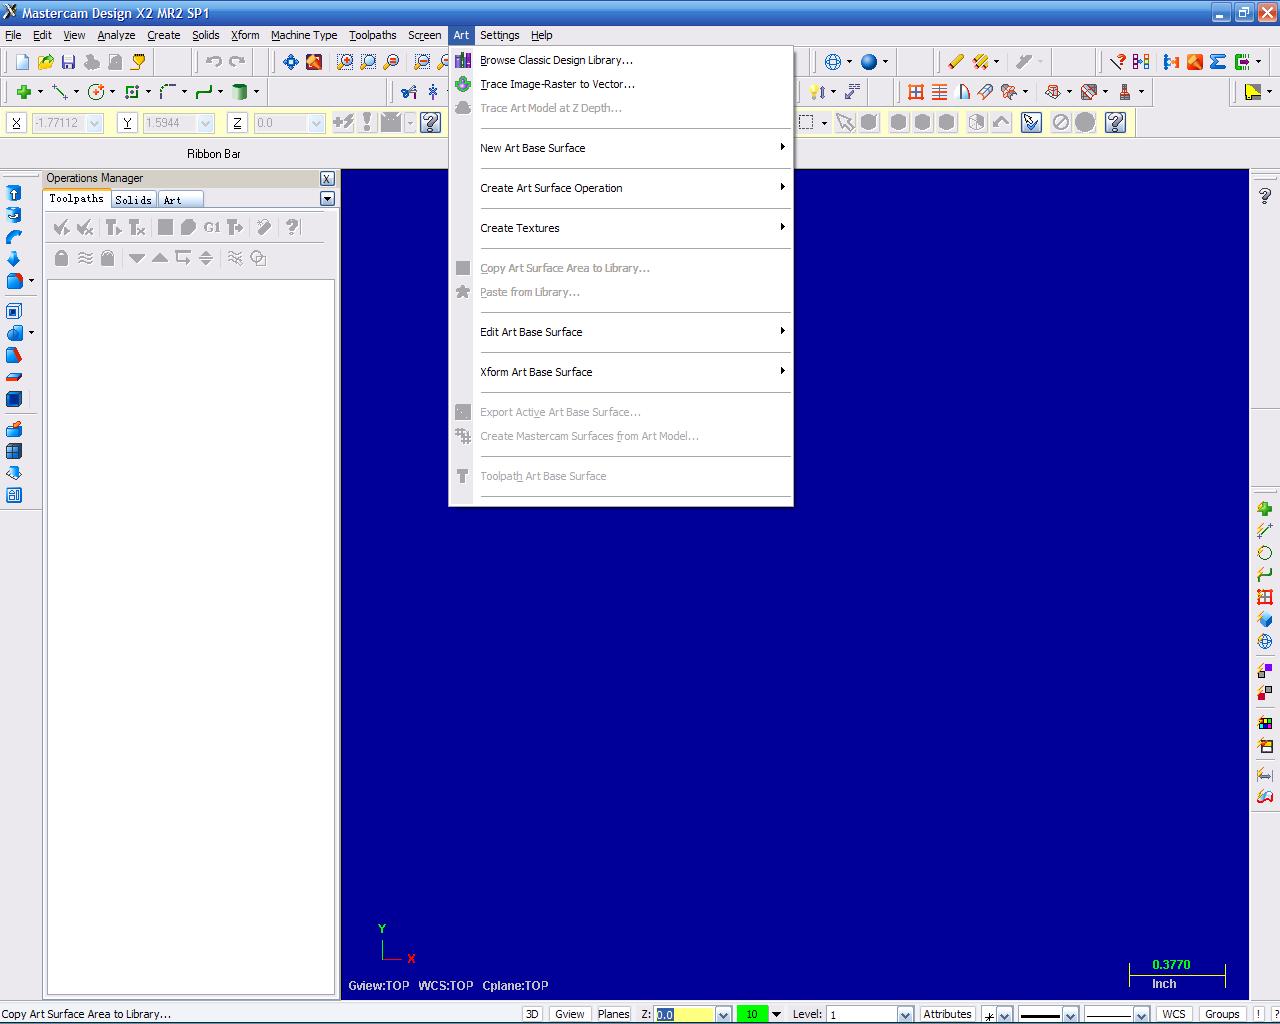
Task: Click the Redo arrow icon
Action: (237, 62)
